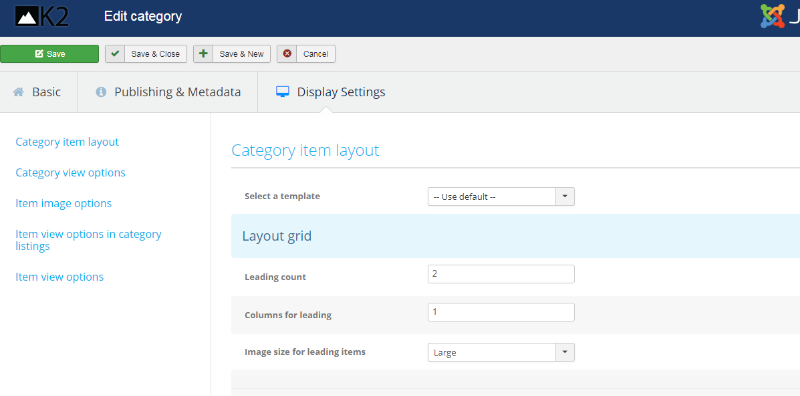Open the Select a template dropdown

click(501, 197)
